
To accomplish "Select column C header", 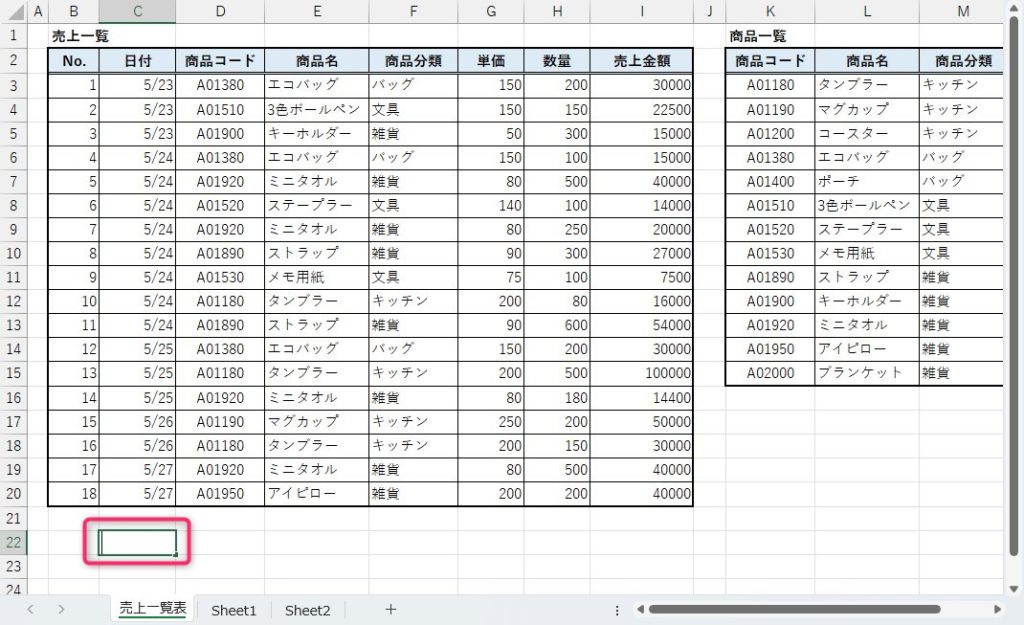I will (137, 12).
